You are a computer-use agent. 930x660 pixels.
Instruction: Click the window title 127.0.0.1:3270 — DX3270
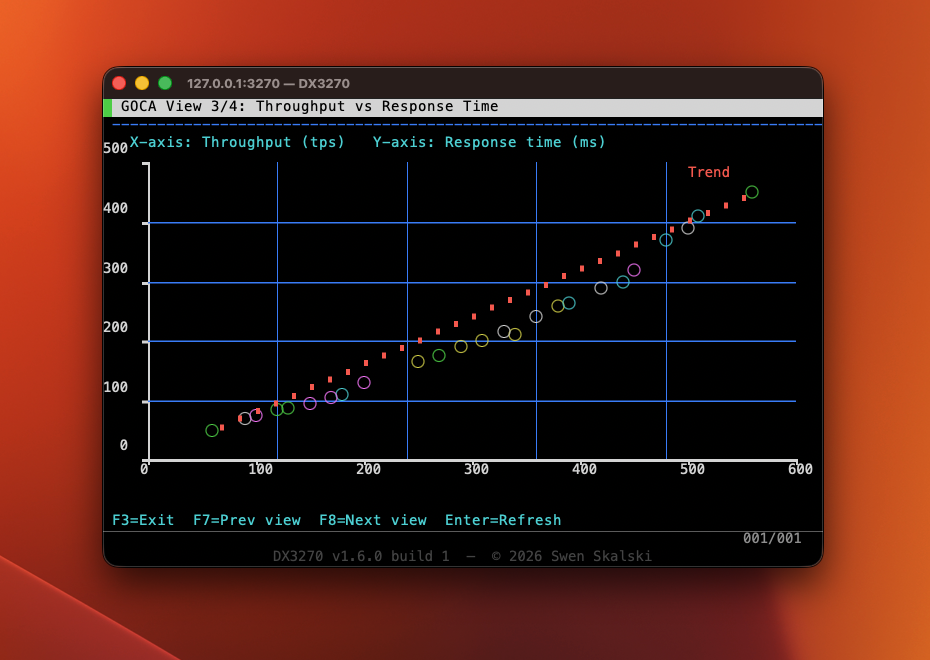(268, 84)
